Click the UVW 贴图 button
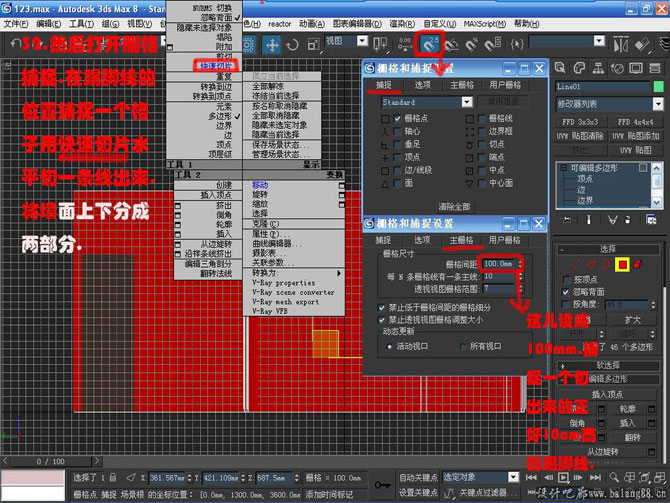The image size is (670, 503). [x=635, y=150]
